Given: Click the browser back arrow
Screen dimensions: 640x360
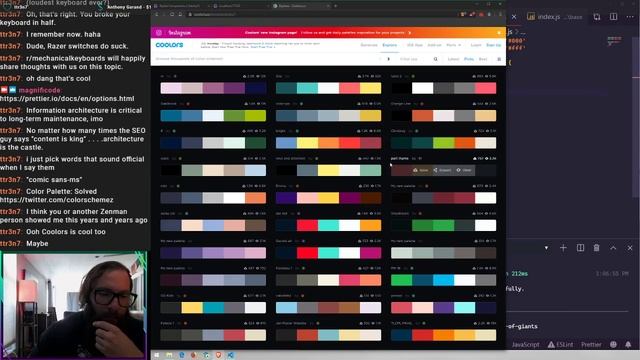Looking at the screenshot, I should coord(157,14).
